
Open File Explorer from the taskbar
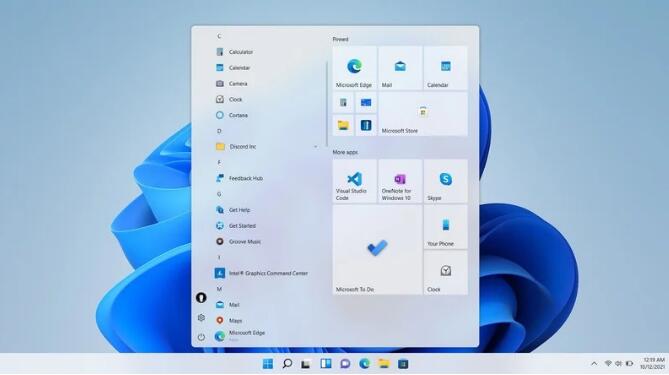[384, 364]
